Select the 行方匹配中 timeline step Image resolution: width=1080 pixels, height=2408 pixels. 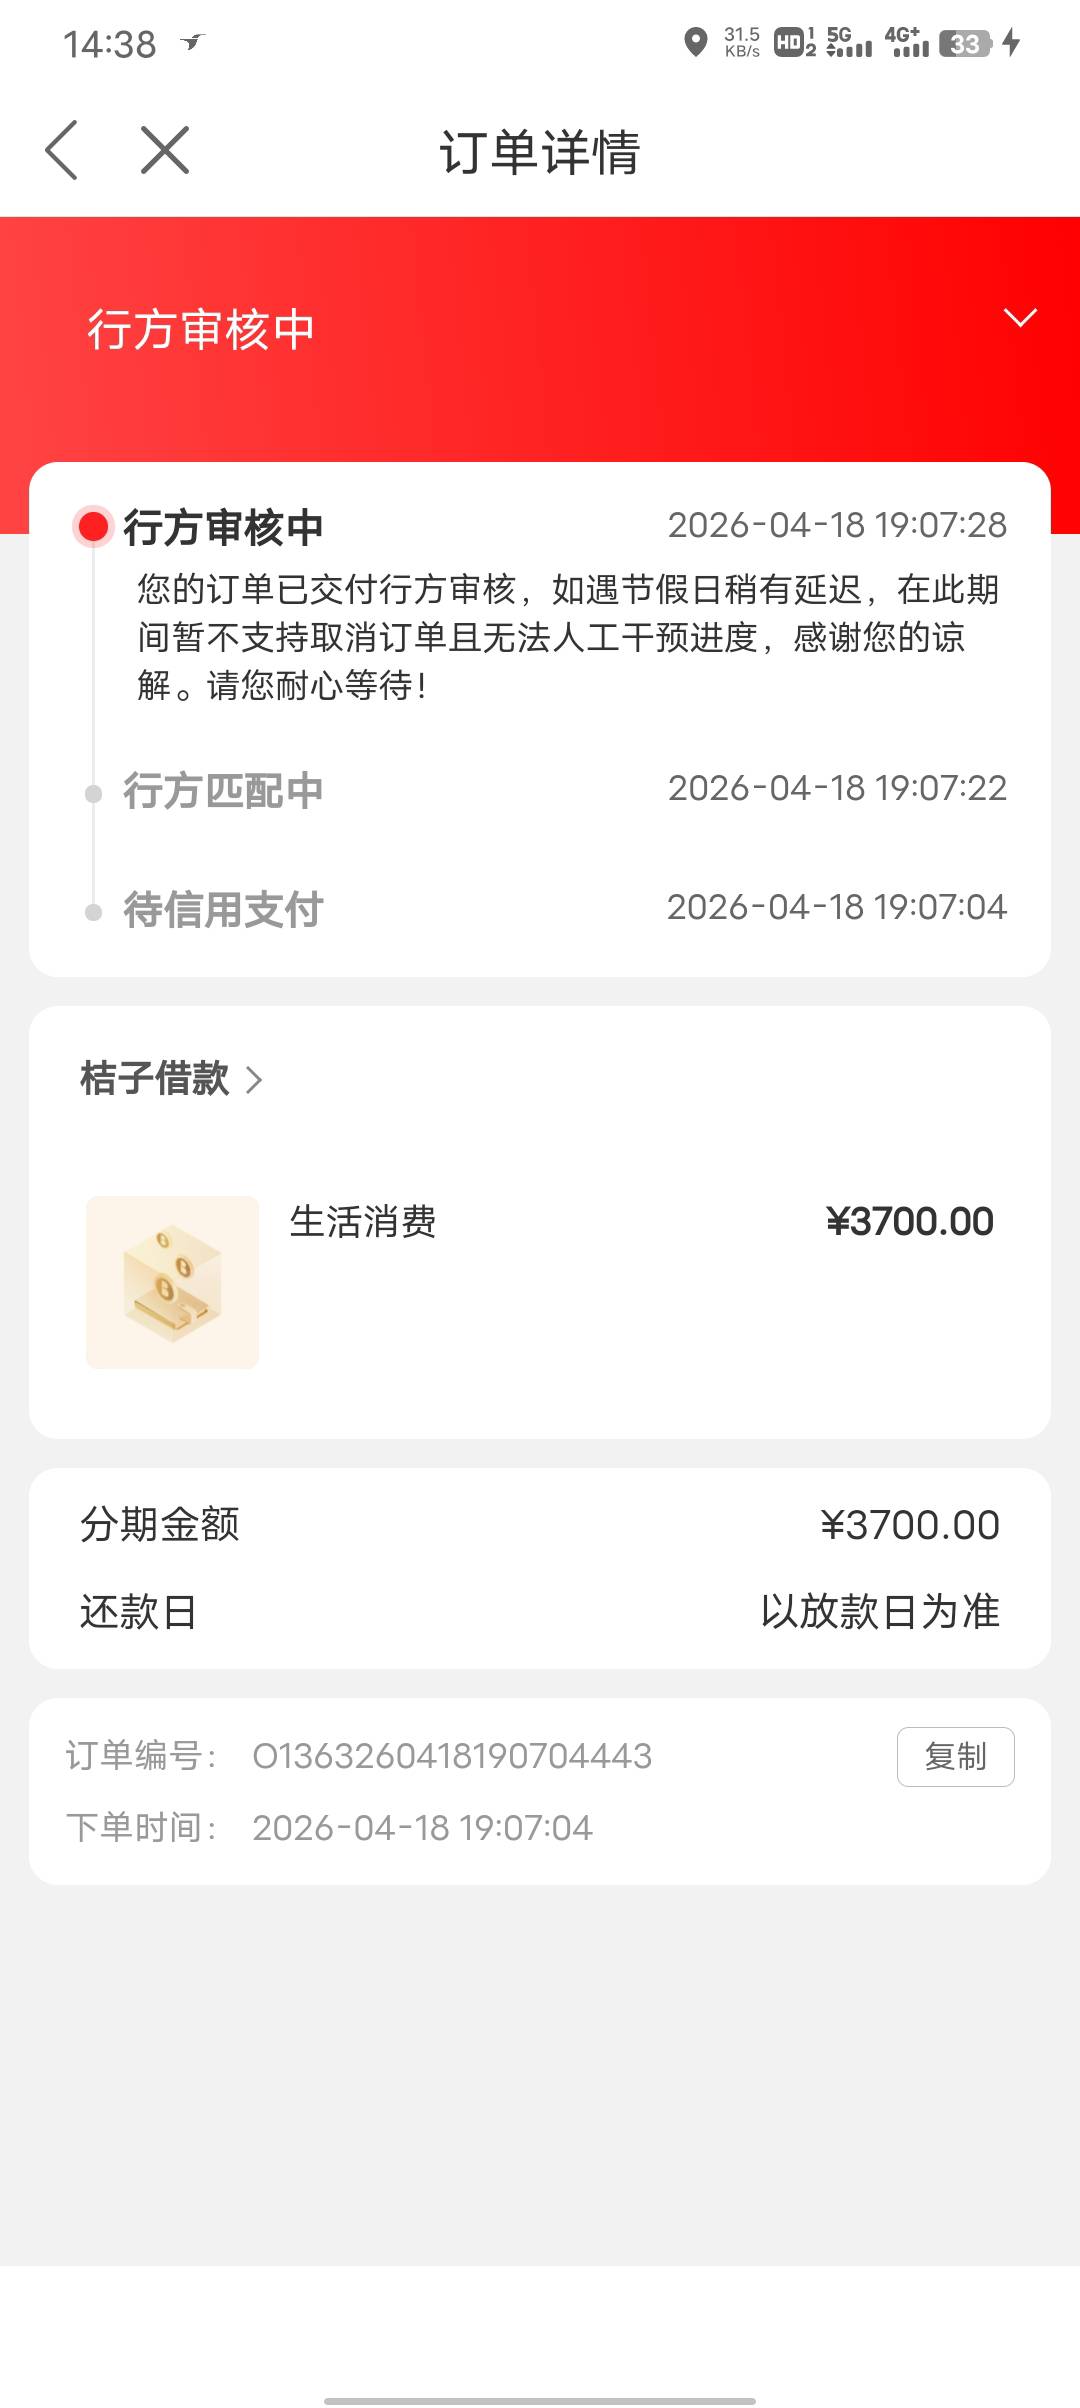[223, 791]
